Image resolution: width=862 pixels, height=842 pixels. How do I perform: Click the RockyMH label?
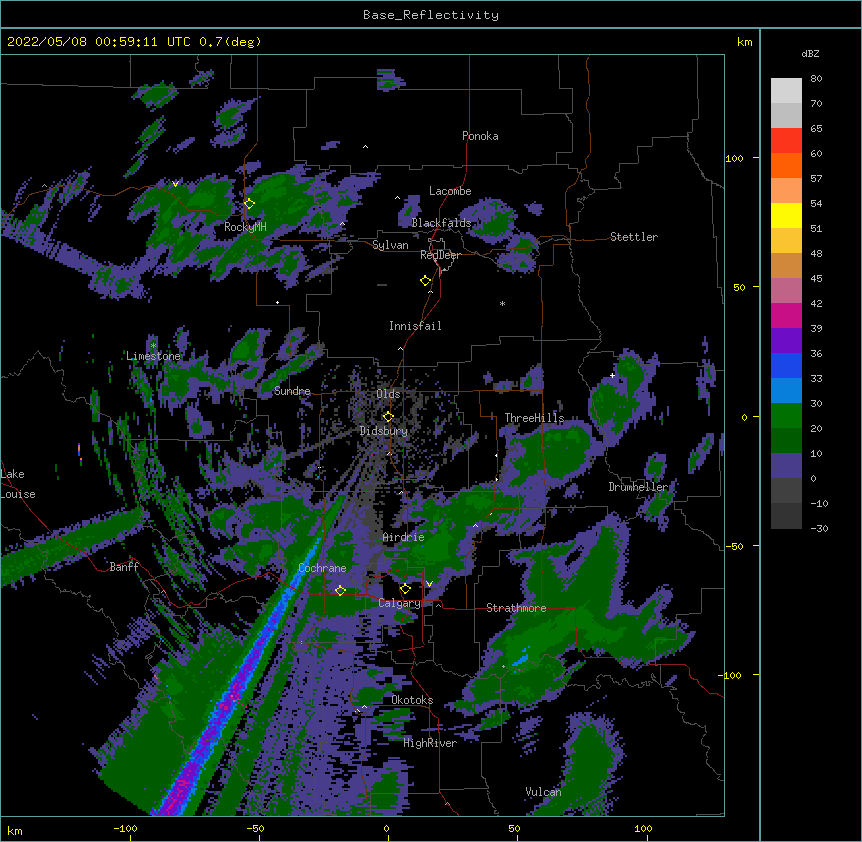click(245, 227)
